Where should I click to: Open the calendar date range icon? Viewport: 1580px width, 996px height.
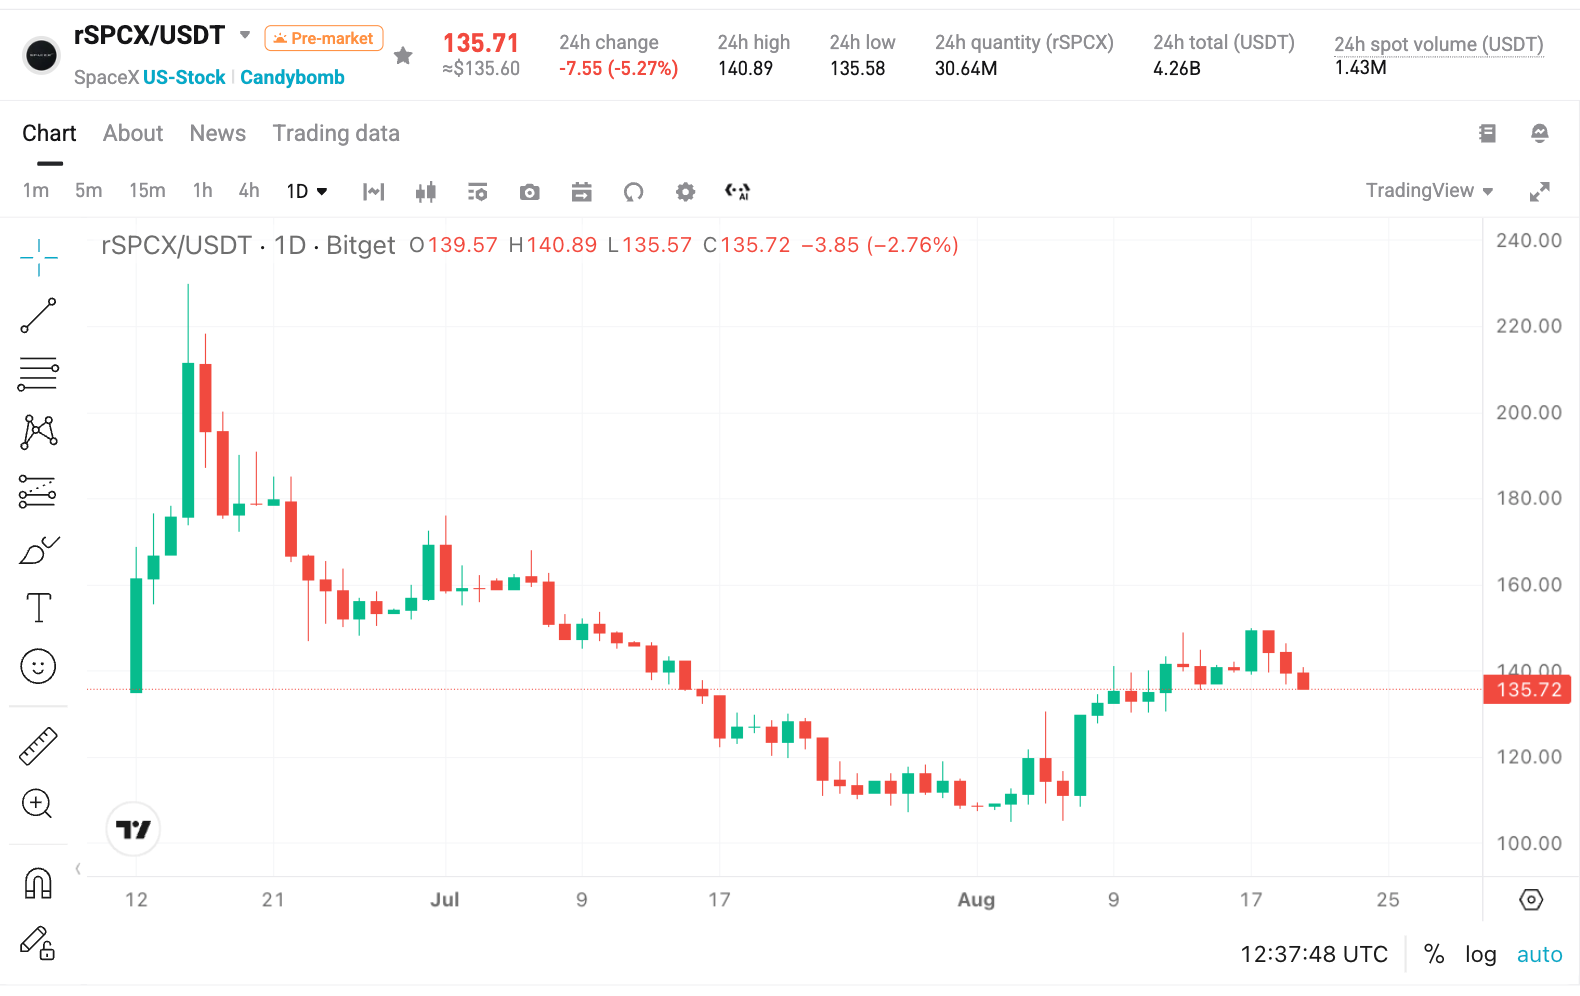point(582,192)
